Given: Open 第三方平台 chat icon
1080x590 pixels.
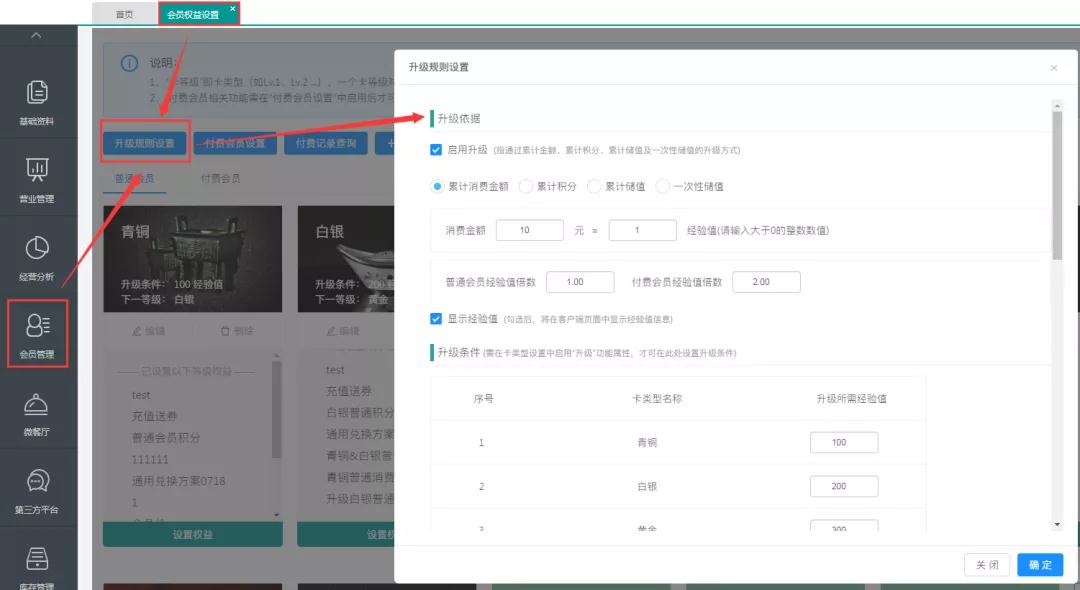Looking at the screenshot, I should [x=37, y=490].
